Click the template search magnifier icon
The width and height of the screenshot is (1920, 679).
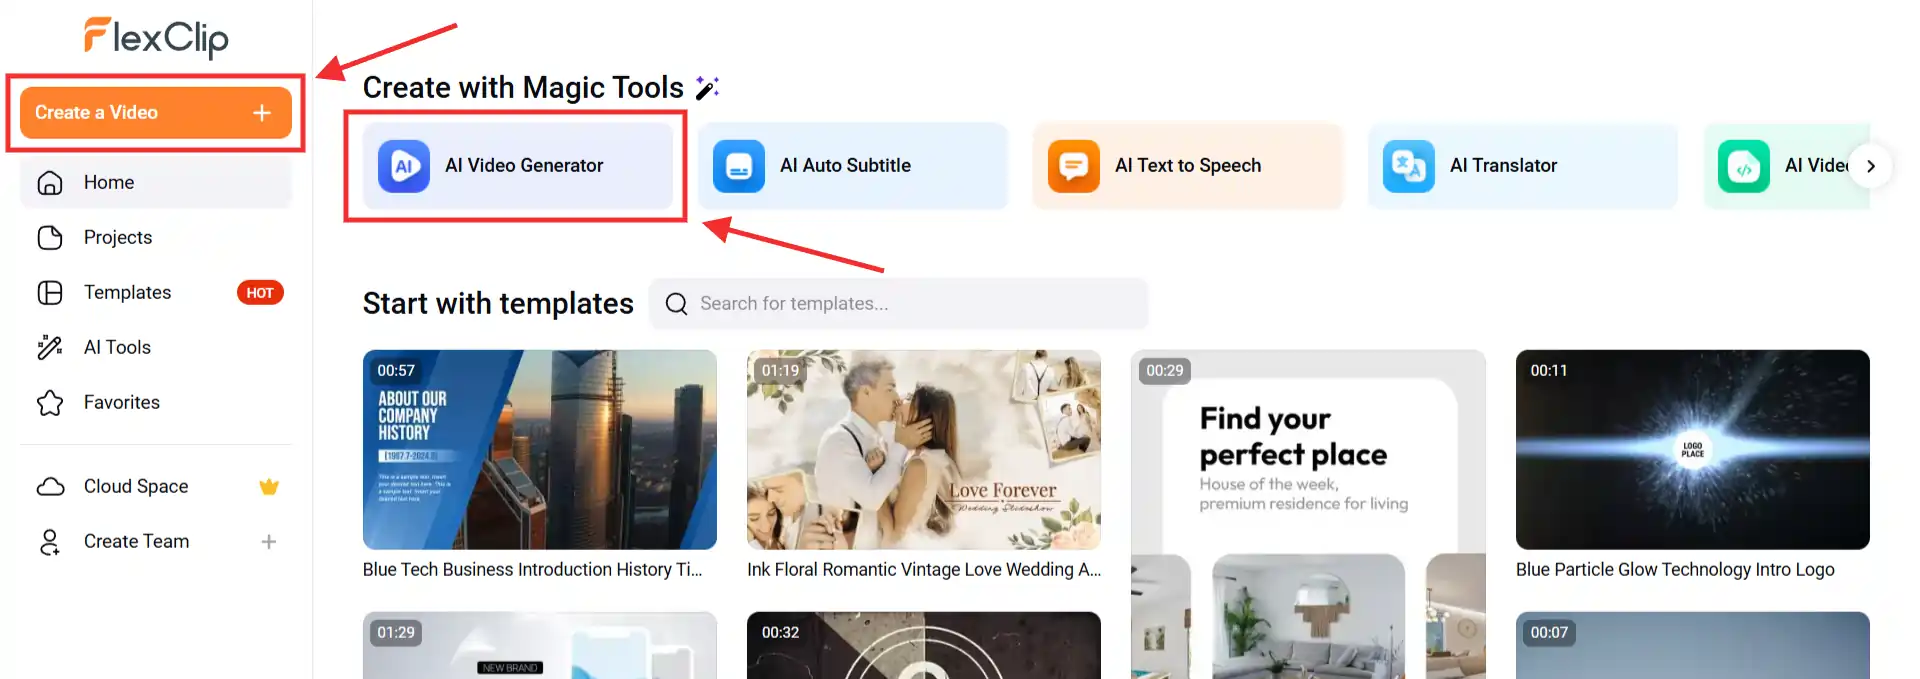pyautogui.click(x=677, y=304)
